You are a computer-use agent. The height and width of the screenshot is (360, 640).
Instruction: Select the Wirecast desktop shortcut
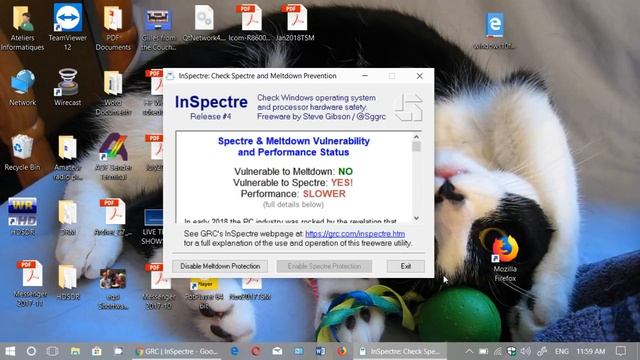point(67,87)
